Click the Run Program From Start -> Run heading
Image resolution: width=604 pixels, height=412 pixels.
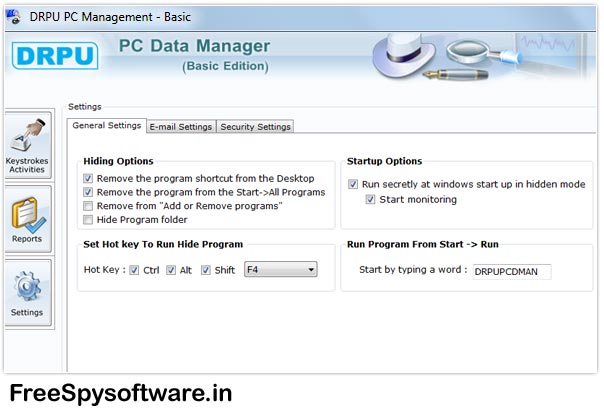423,245
